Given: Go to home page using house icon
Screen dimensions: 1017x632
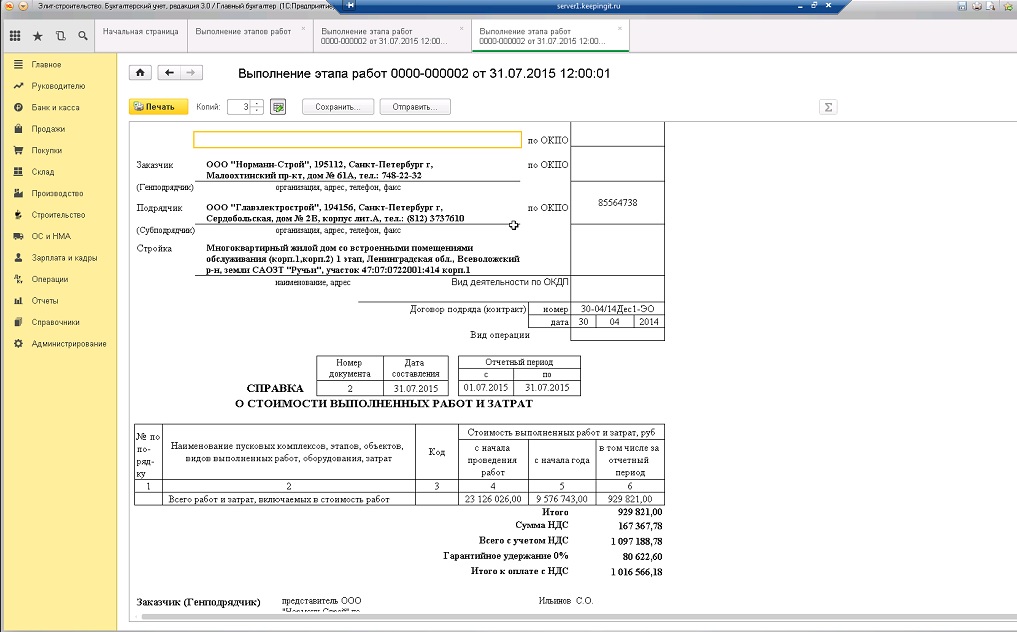Looking at the screenshot, I should tap(141, 73).
